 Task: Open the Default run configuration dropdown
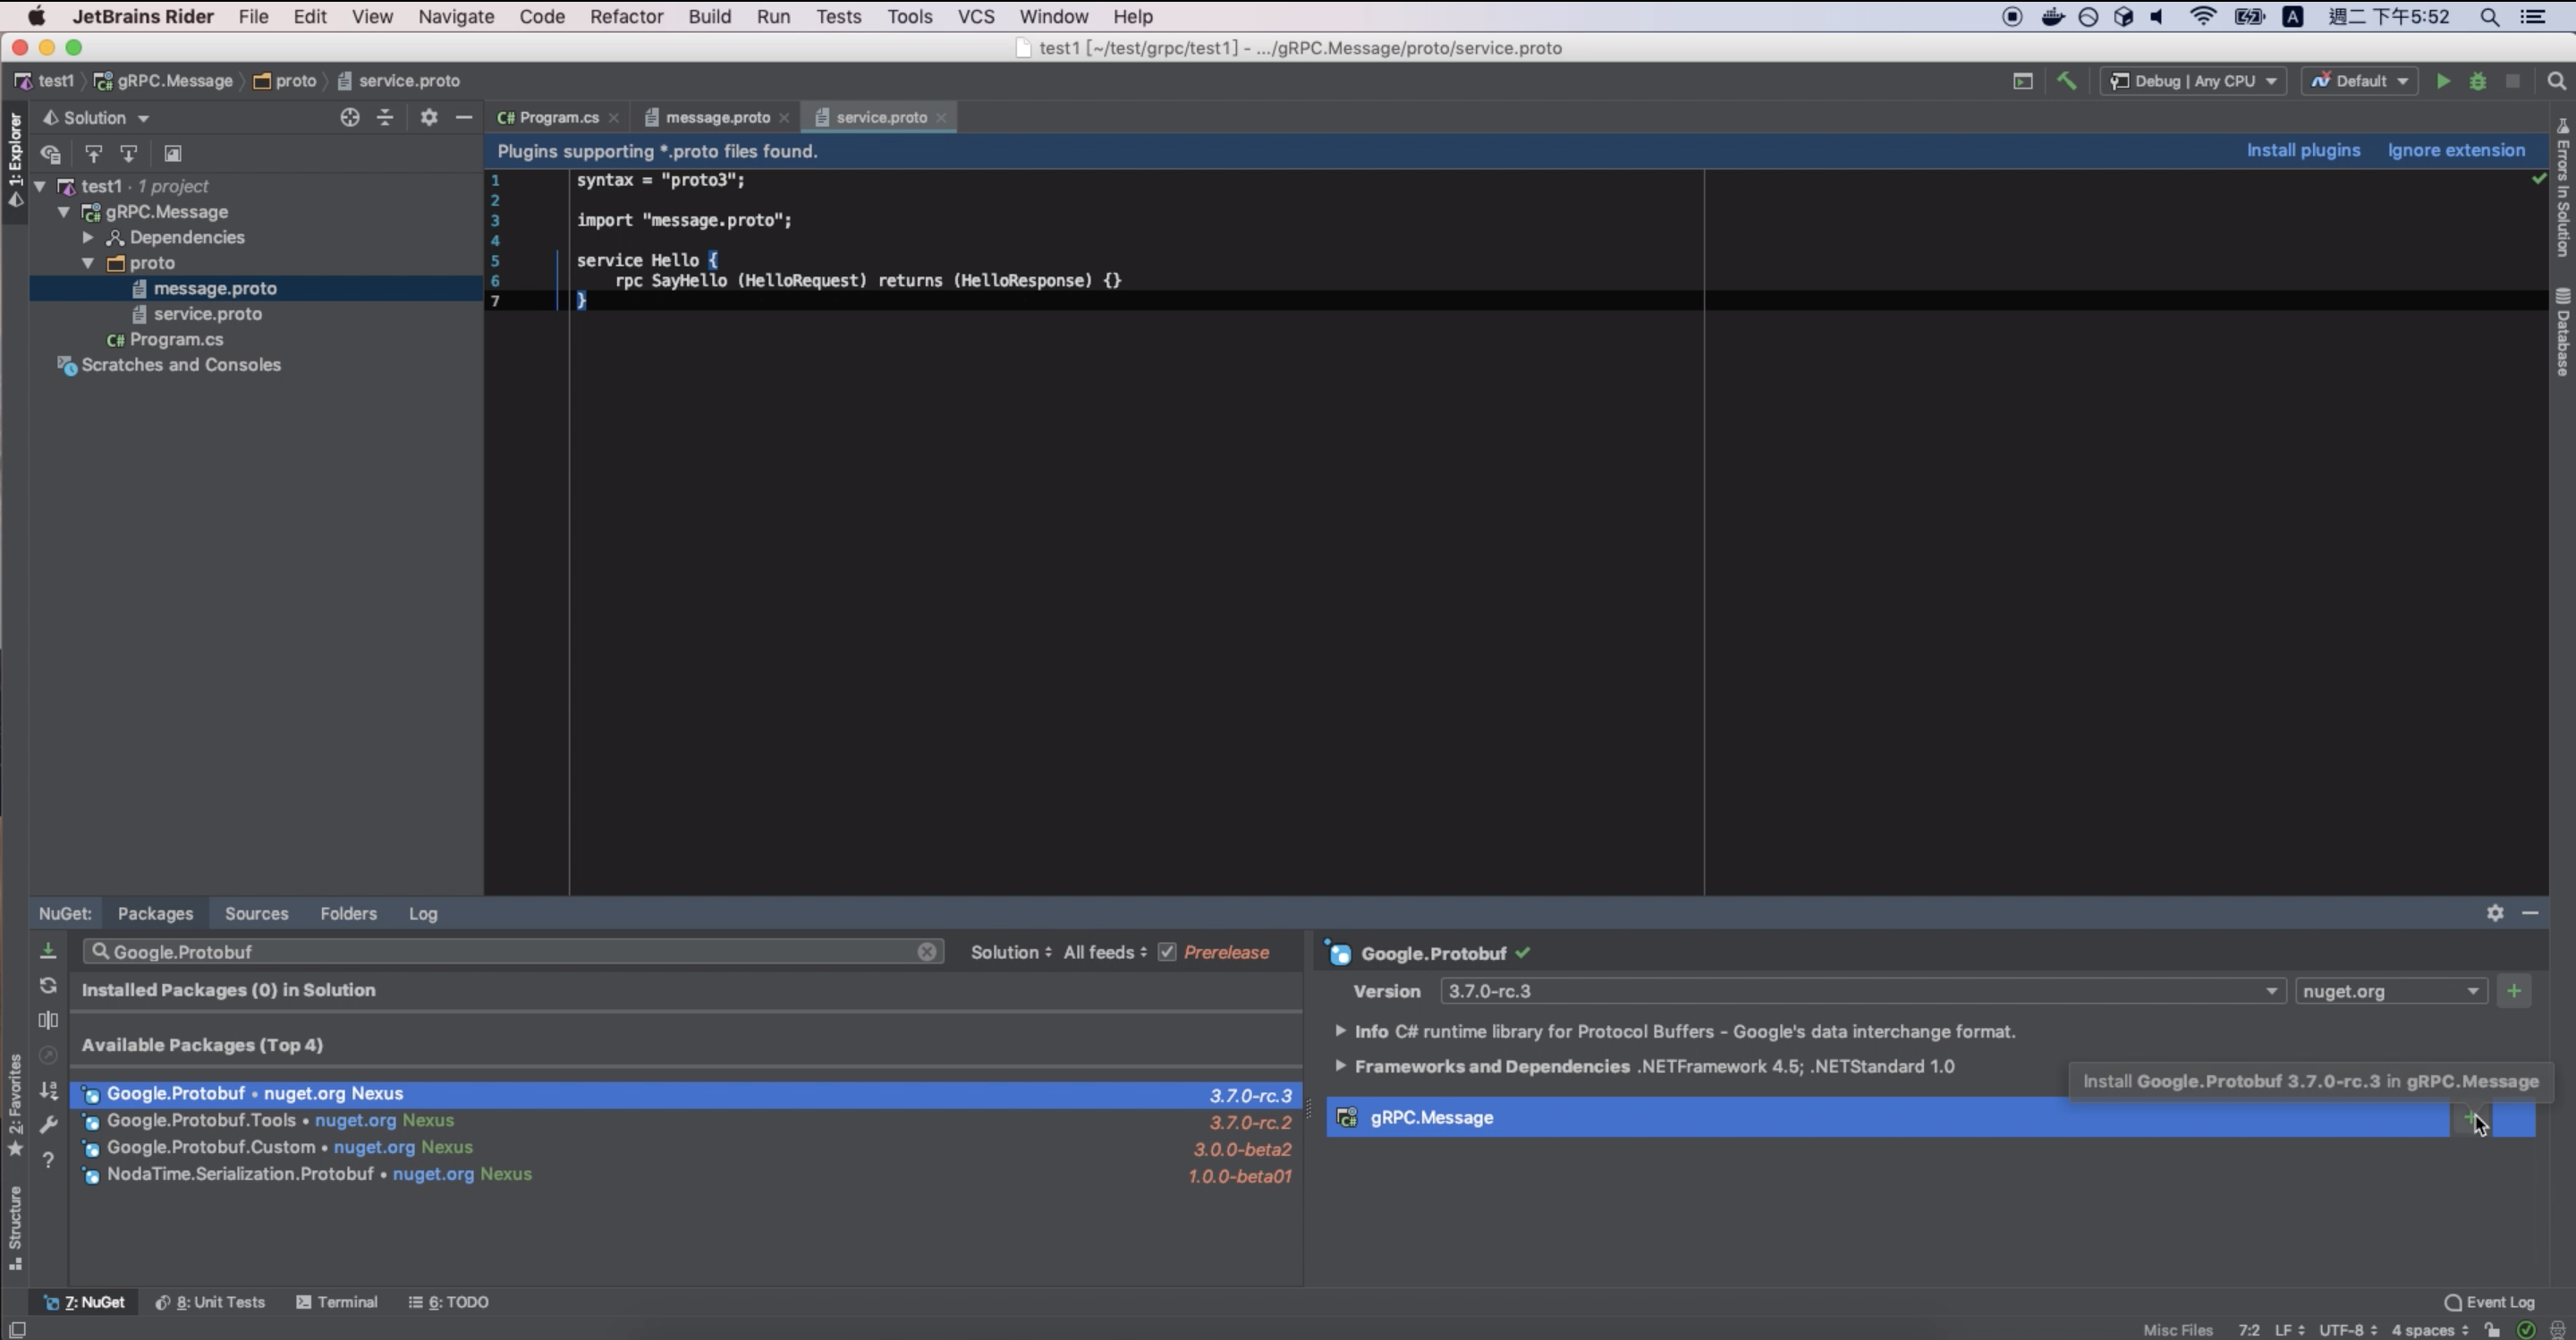click(x=2360, y=81)
